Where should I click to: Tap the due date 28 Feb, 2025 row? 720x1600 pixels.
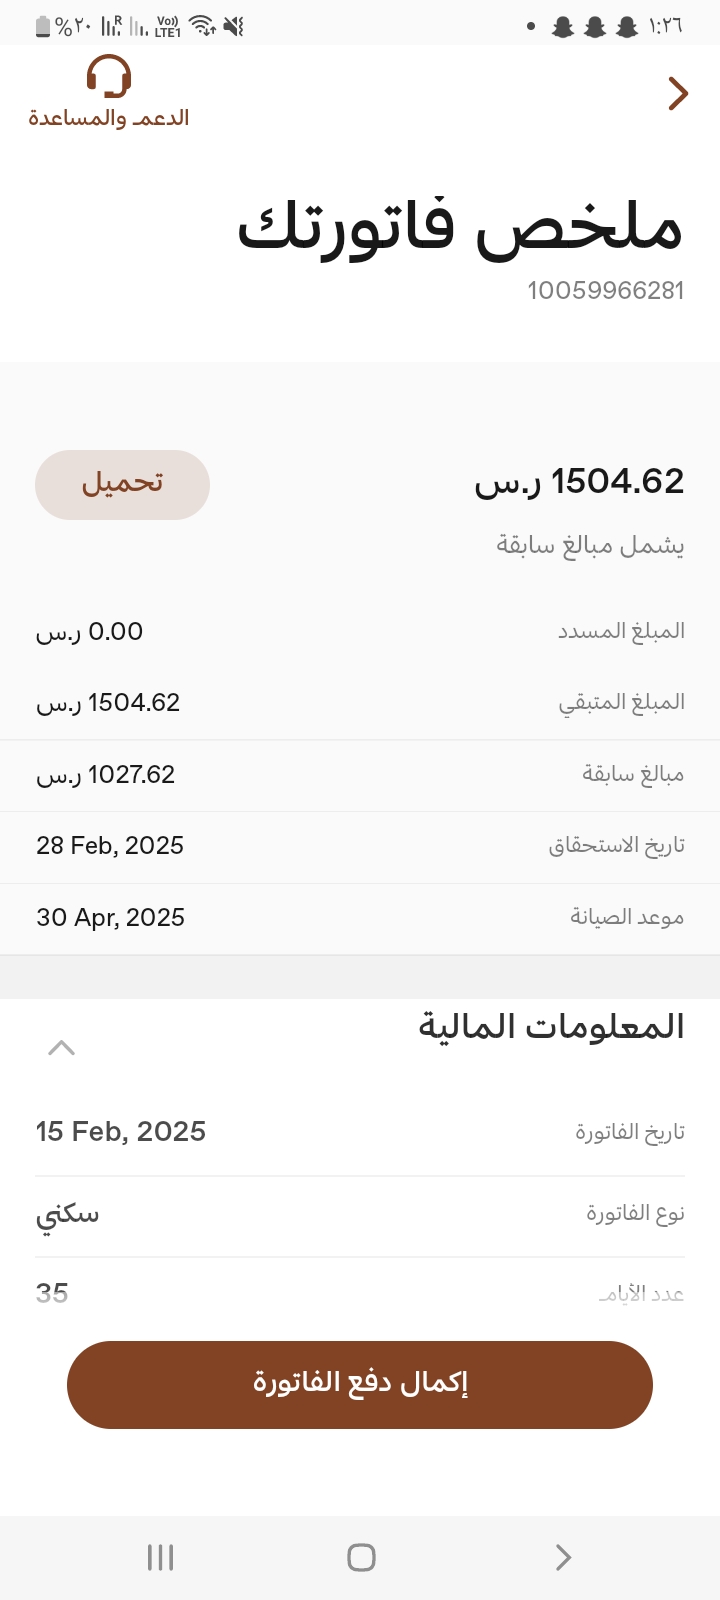point(360,846)
